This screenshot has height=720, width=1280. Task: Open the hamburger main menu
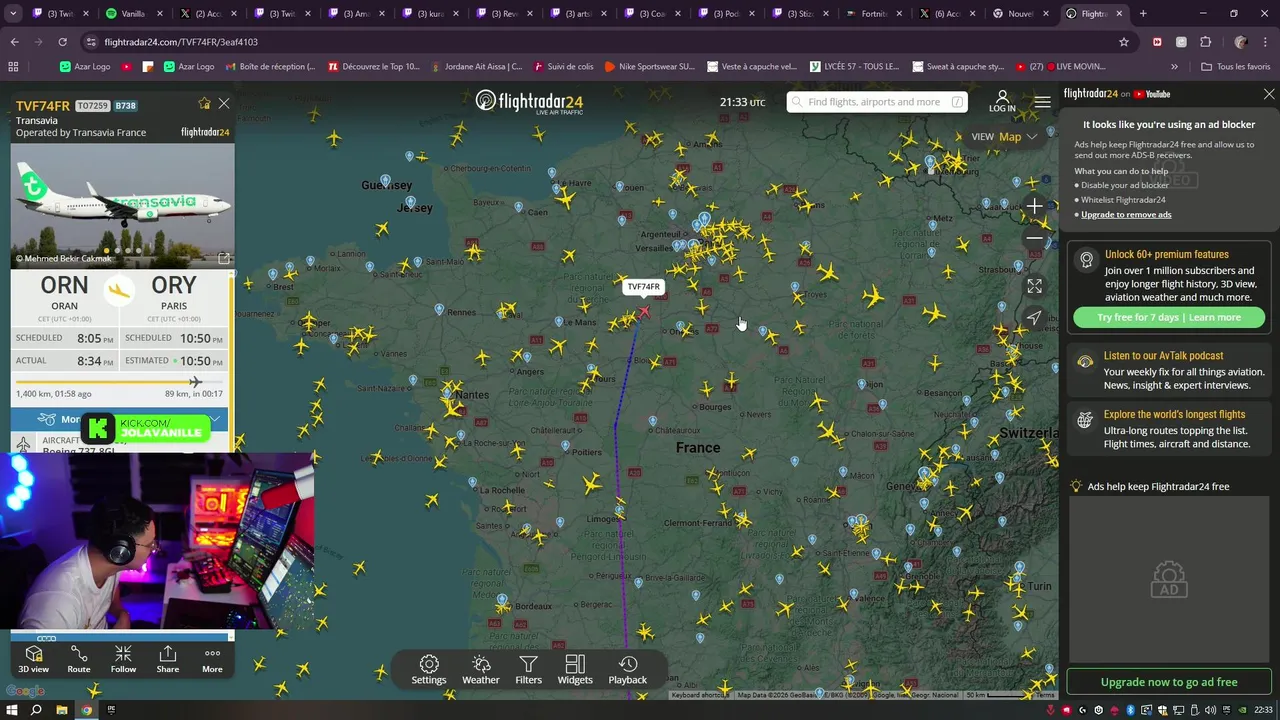pyautogui.click(x=1042, y=102)
